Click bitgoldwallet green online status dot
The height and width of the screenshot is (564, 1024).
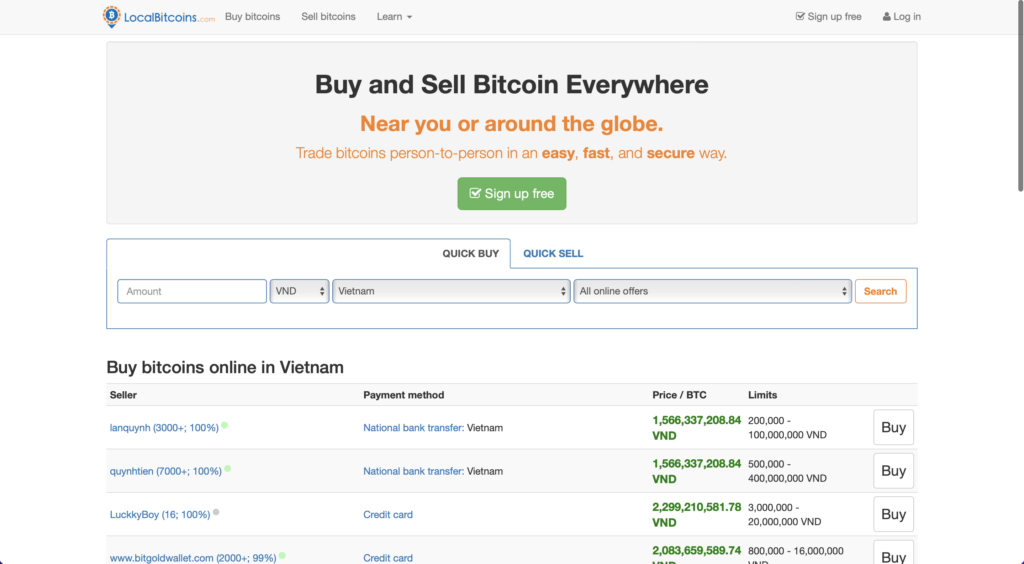click(282, 556)
